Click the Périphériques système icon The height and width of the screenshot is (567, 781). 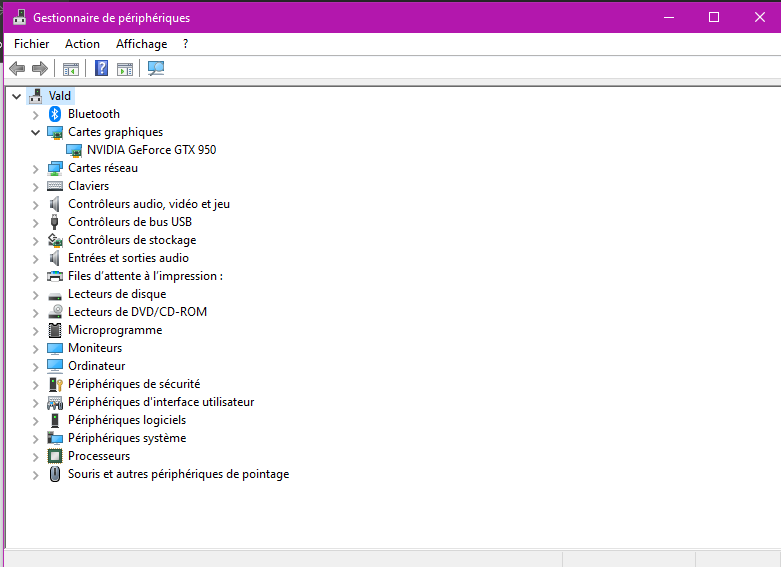(55, 438)
